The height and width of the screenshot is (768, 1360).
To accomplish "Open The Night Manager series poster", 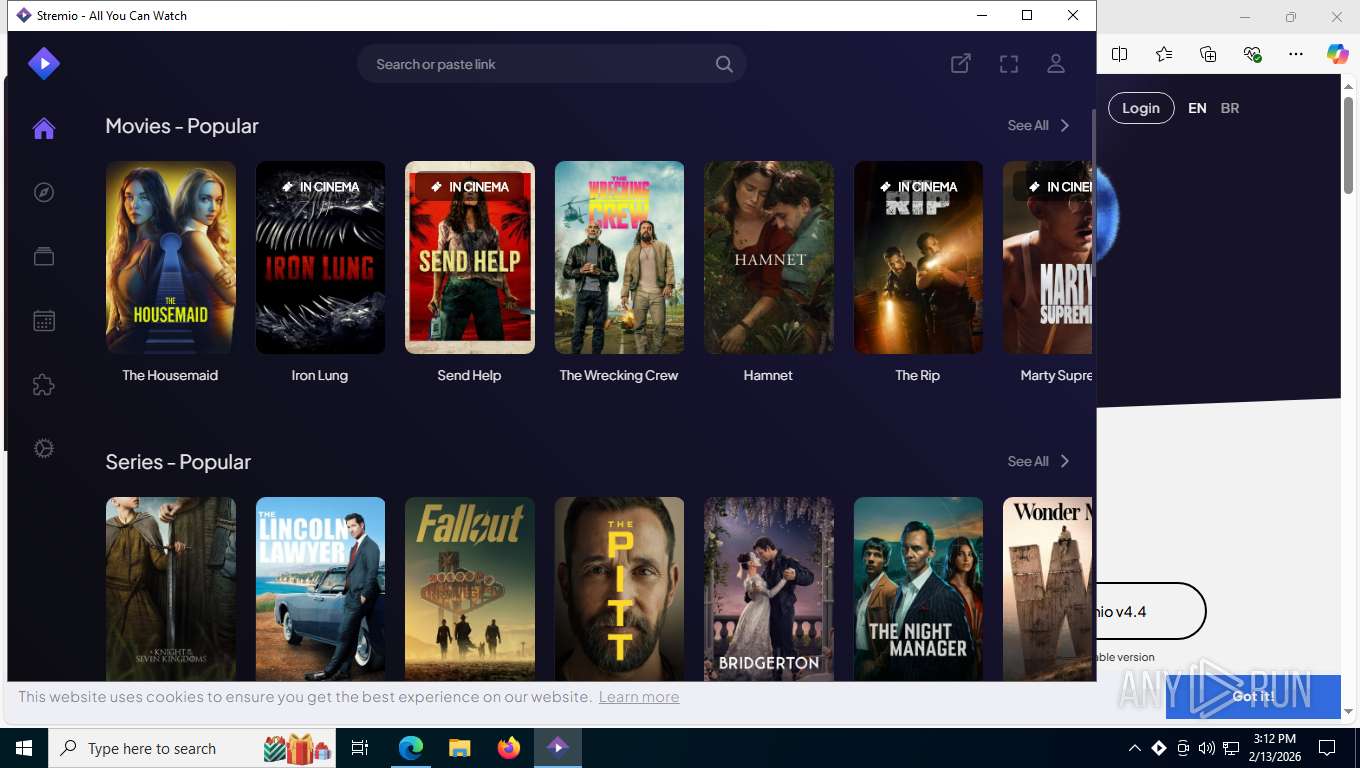I will coord(918,589).
